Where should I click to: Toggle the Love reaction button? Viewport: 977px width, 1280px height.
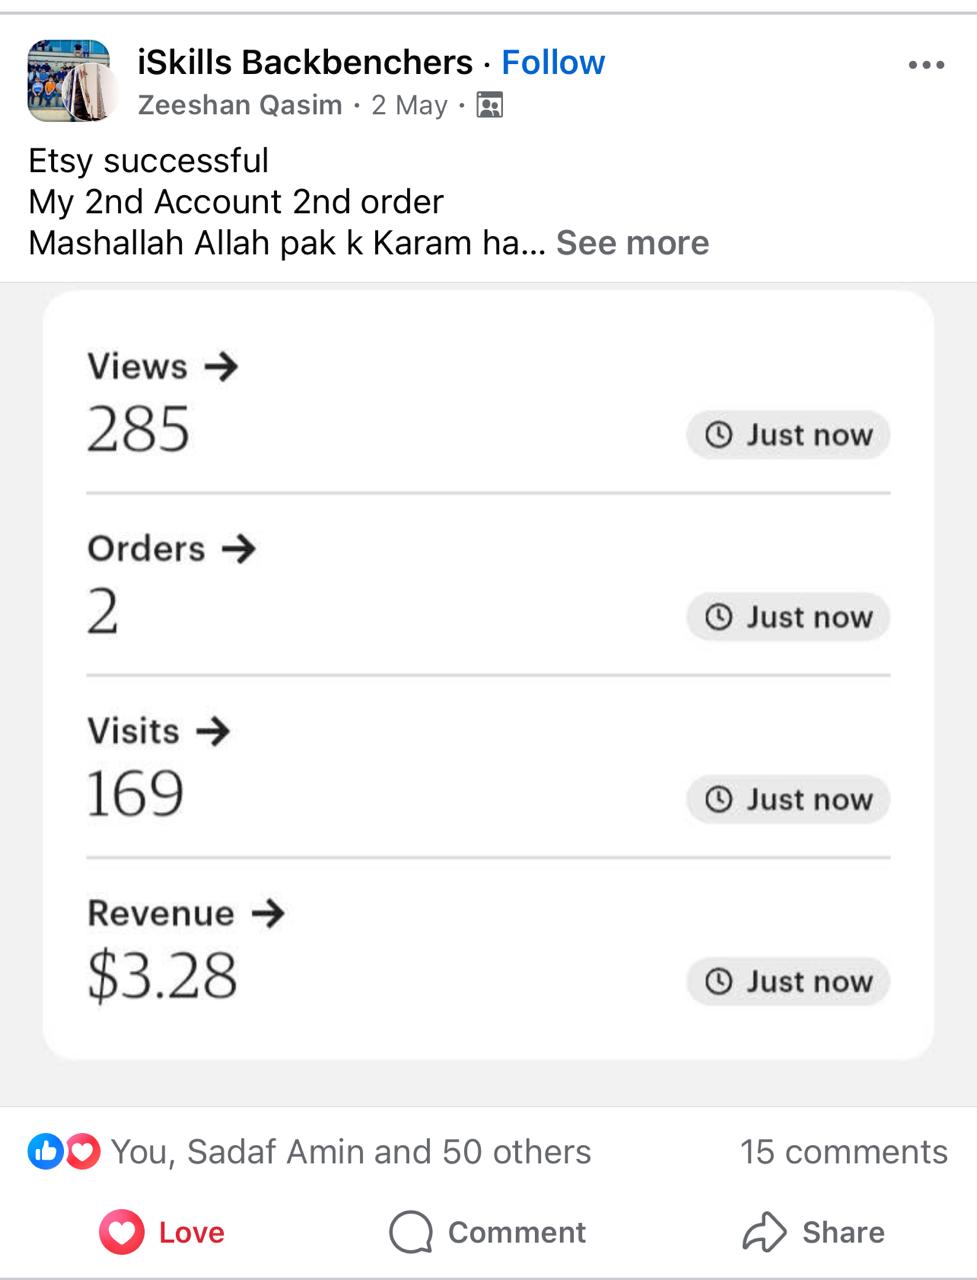[x=162, y=1232]
